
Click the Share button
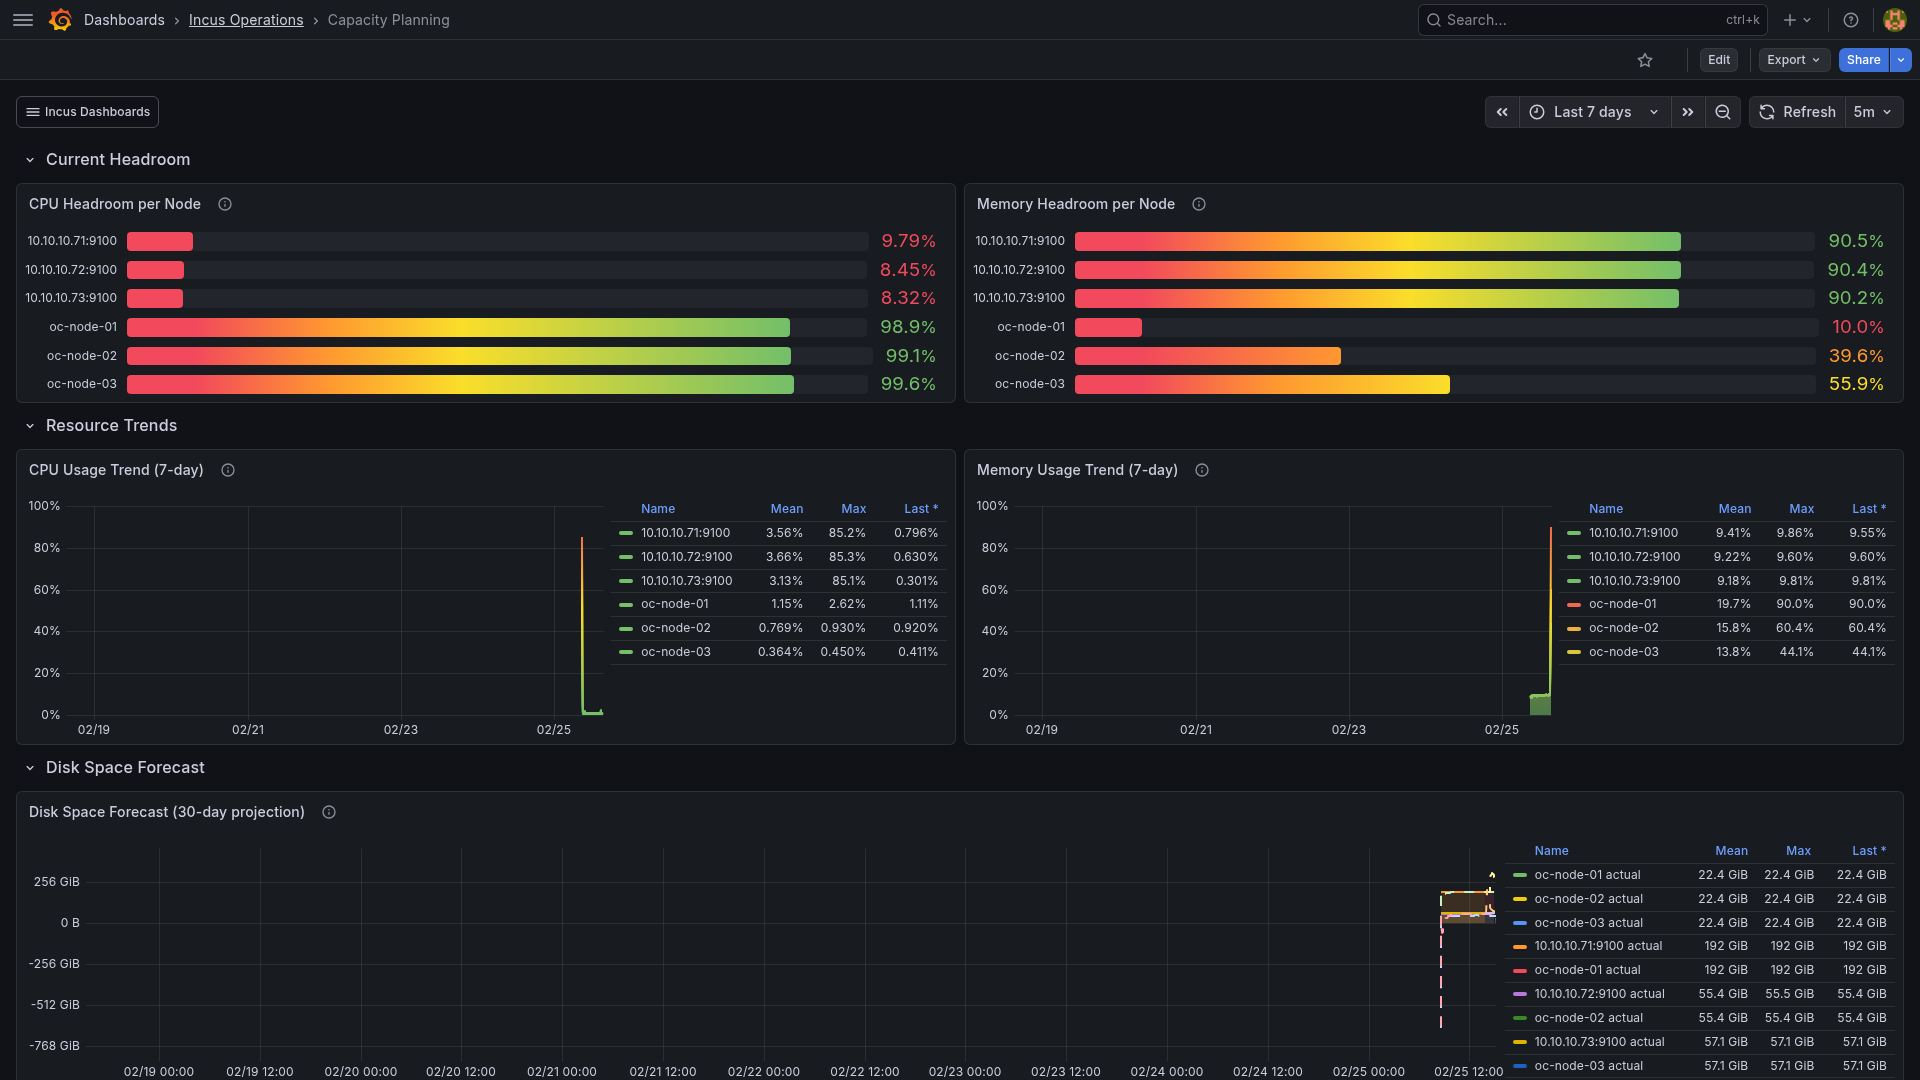1863,60
